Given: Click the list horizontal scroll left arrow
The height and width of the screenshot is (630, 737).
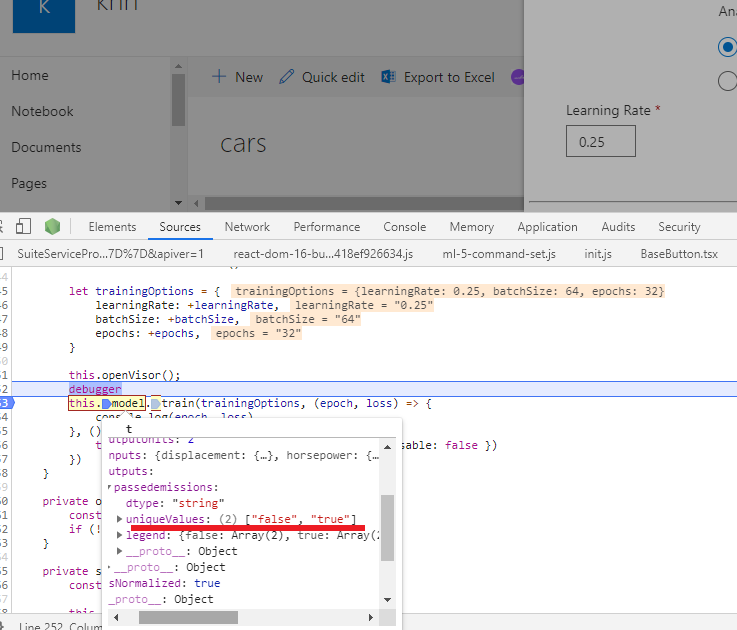Looking at the screenshot, I should point(196,204).
